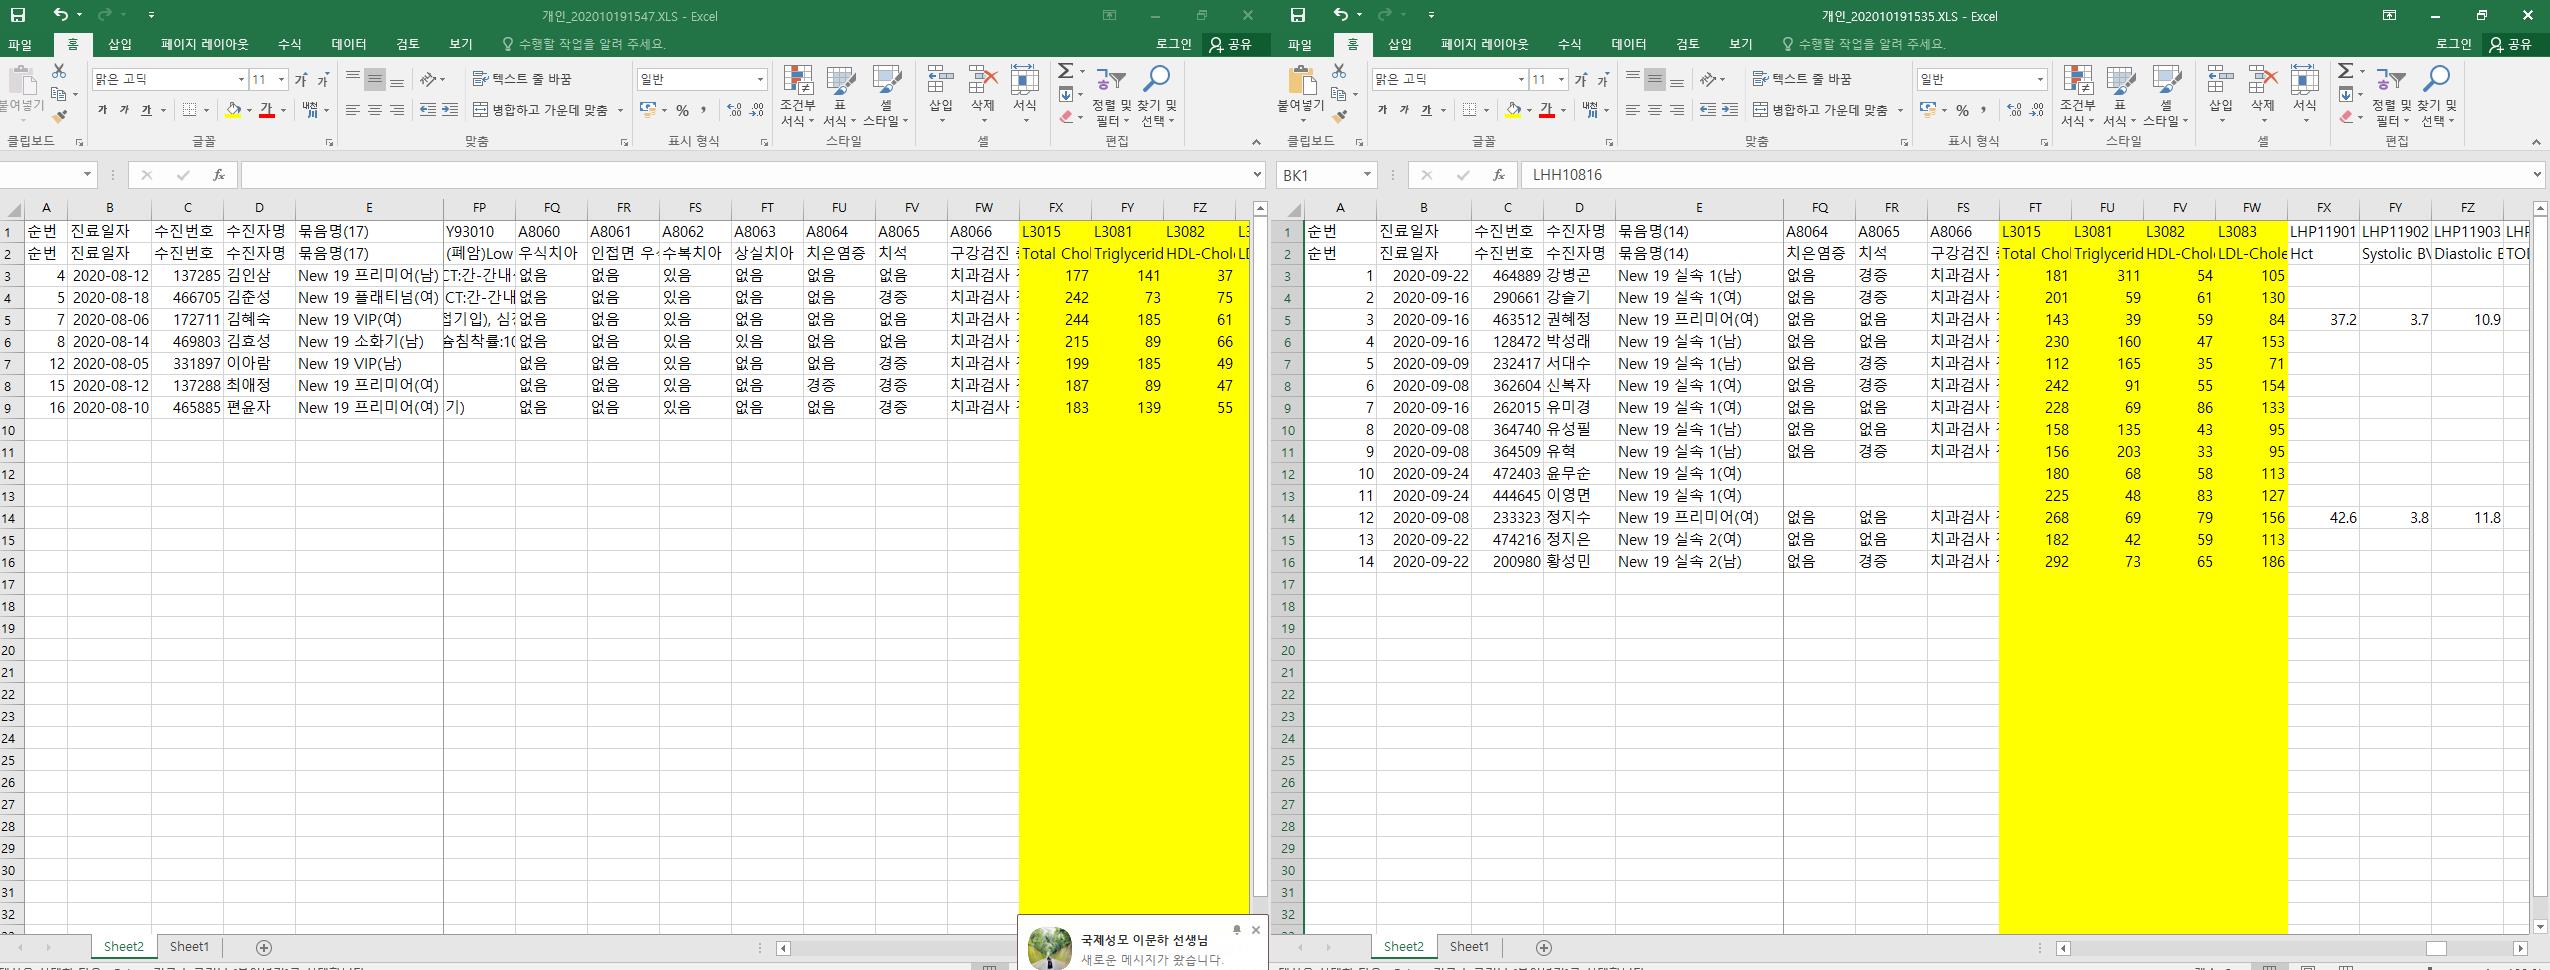This screenshot has width=2550, height=970.
Task: Toggle Wrap Text in right window ribbon
Action: [x=1802, y=79]
